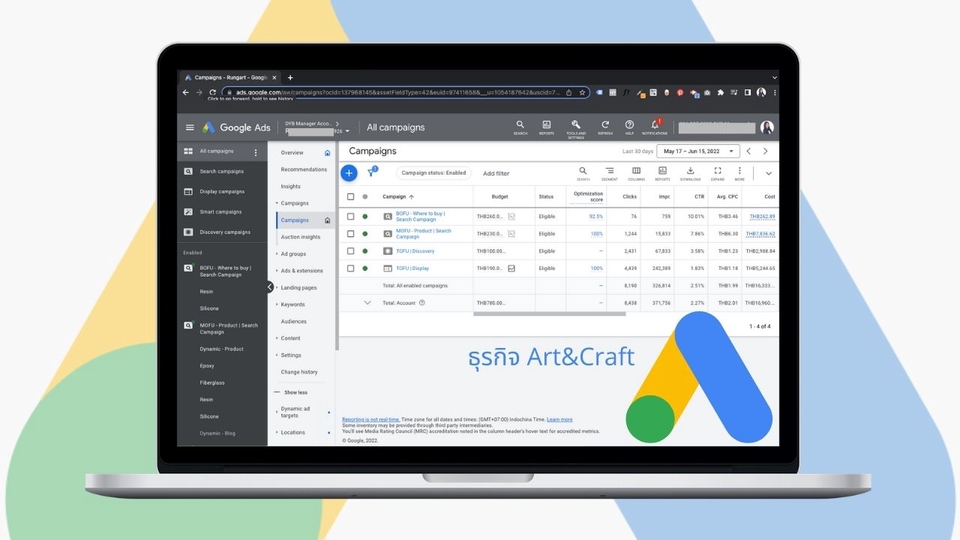Click the Google Ads logo
The height and width of the screenshot is (540, 960).
[236, 127]
